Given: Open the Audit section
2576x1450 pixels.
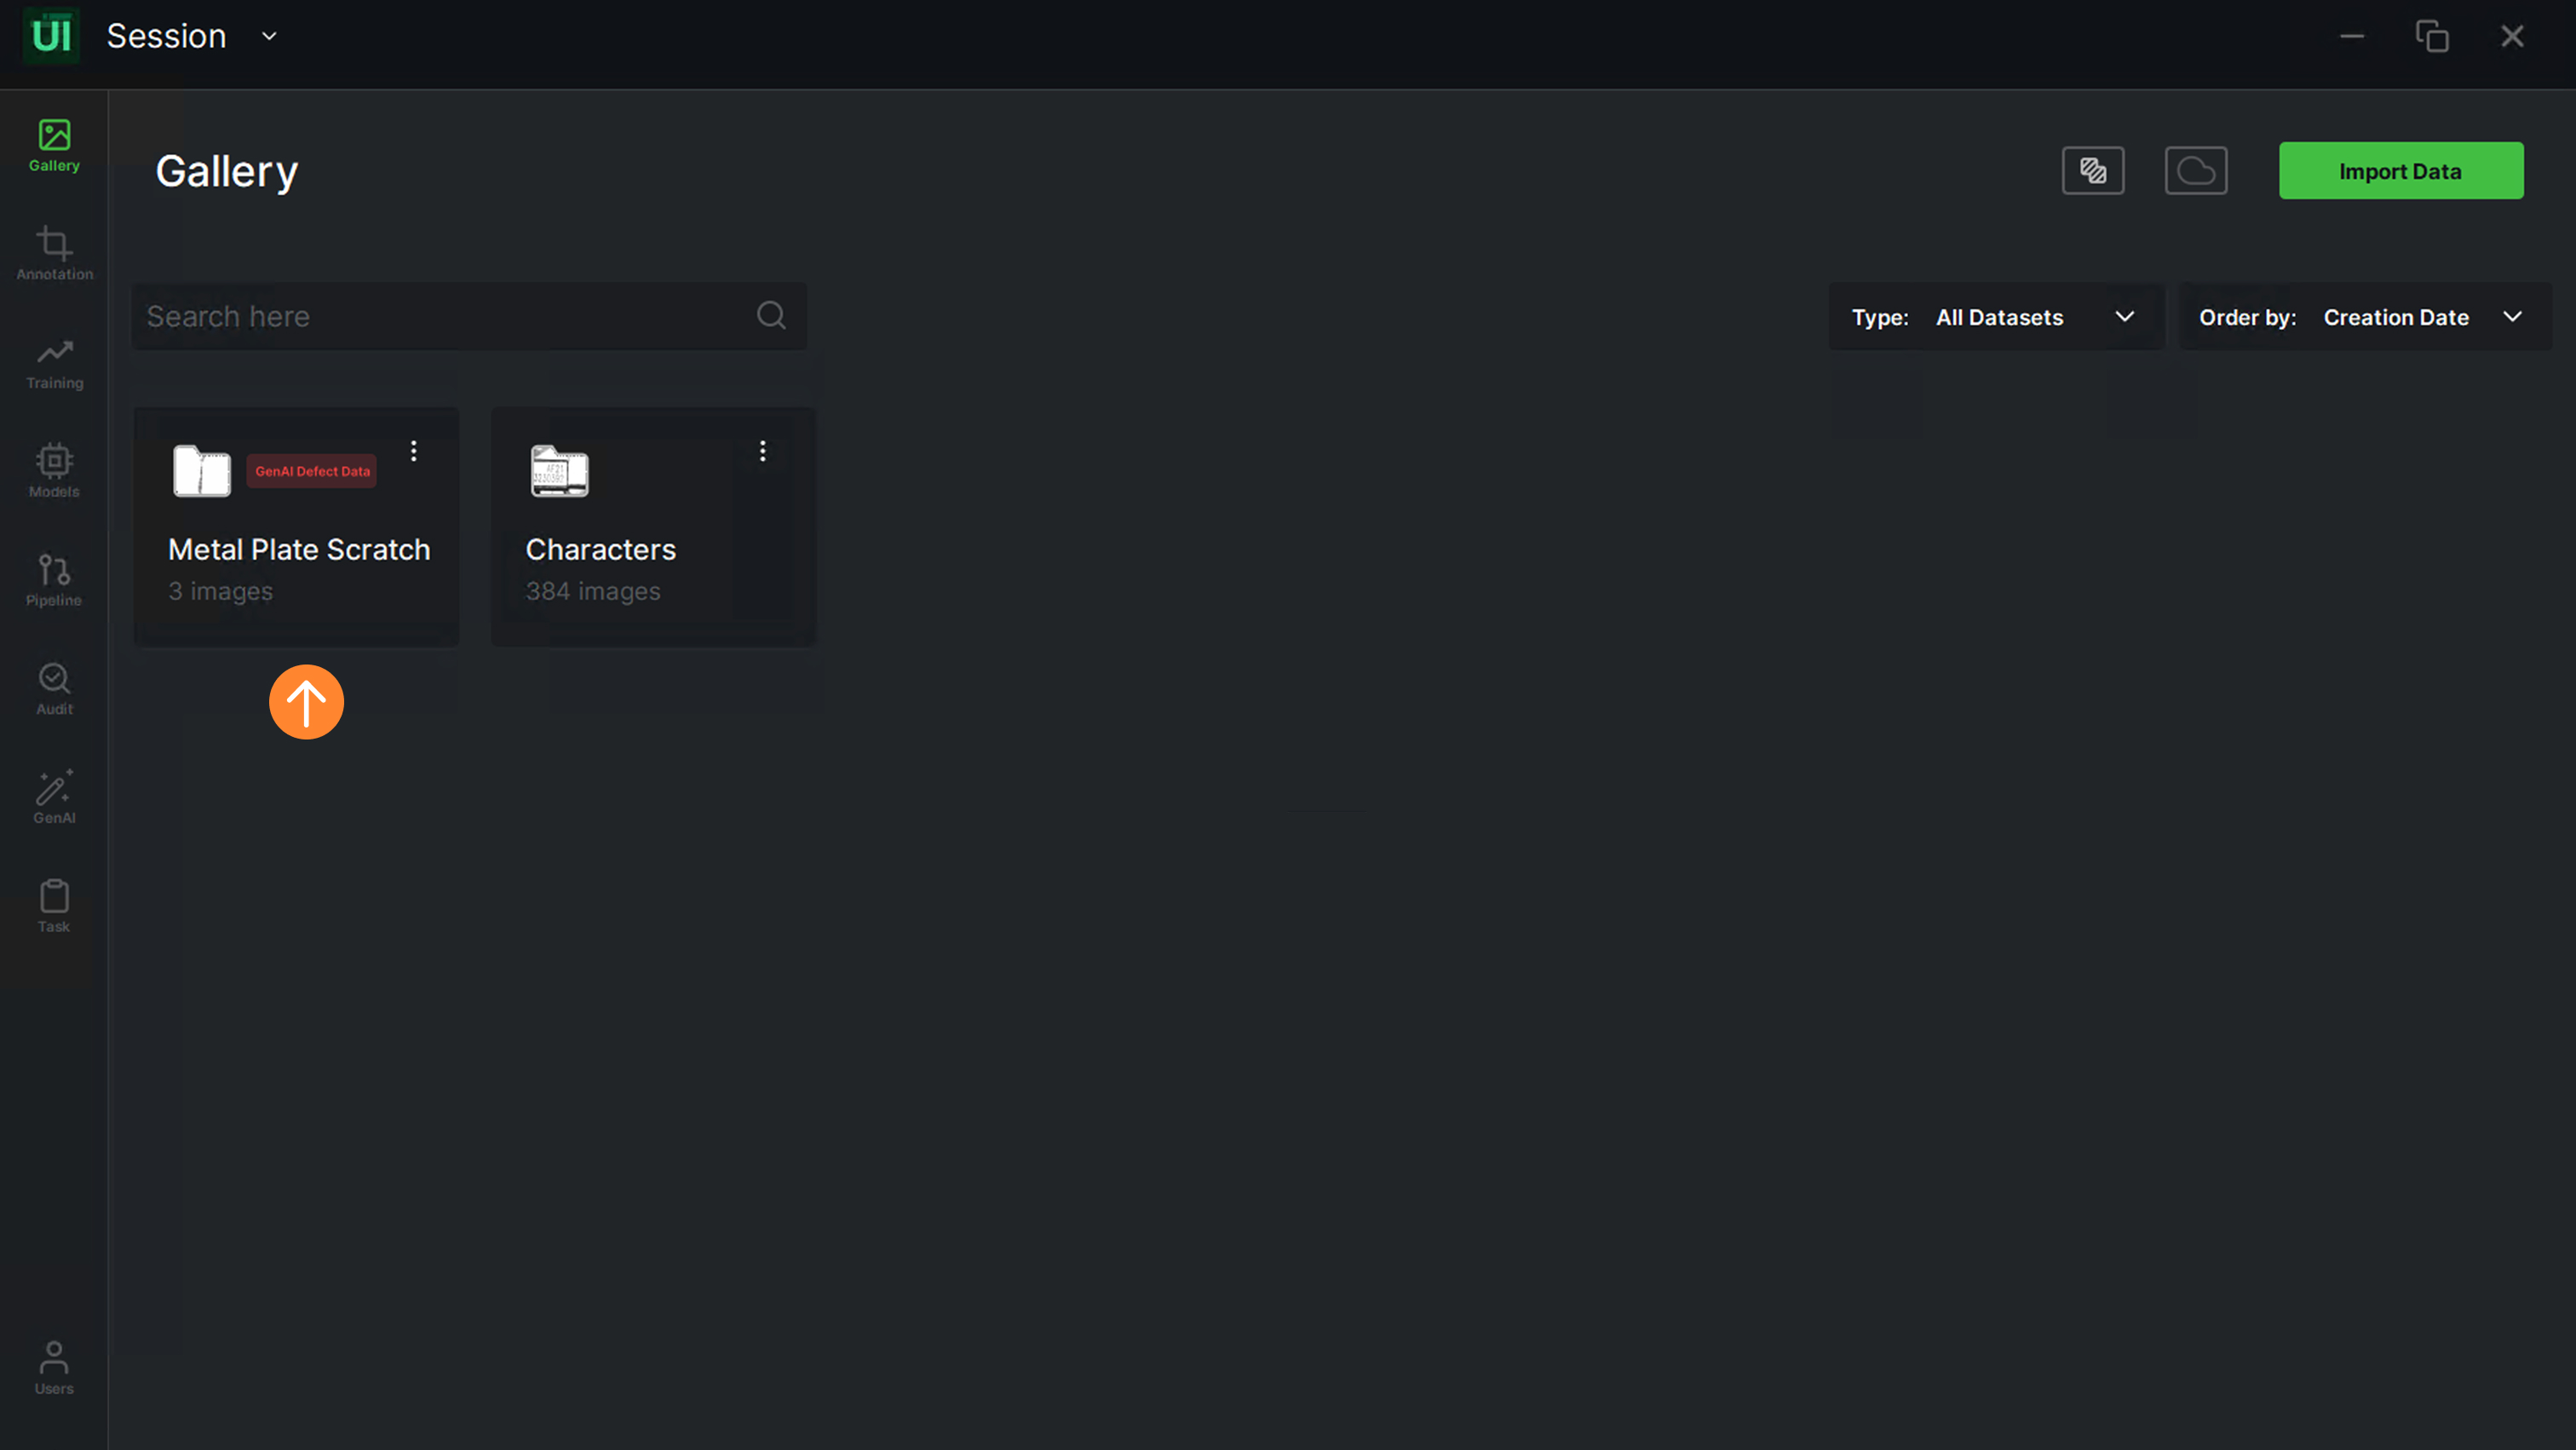Looking at the screenshot, I should pyautogui.click(x=54, y=689).
